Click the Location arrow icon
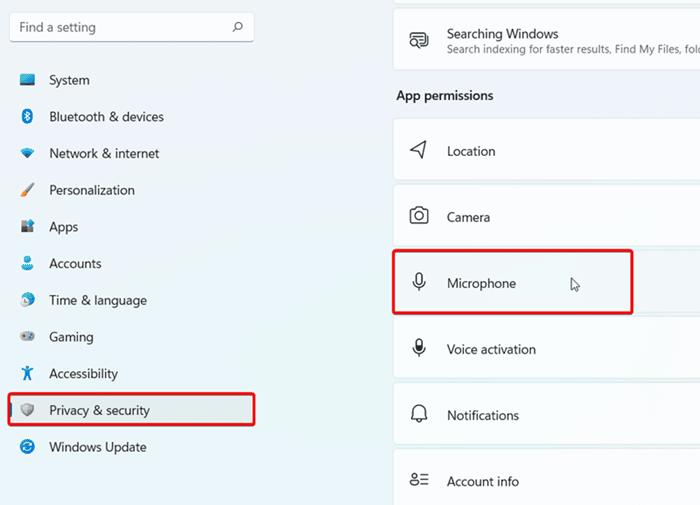The height and width of the screenshot is (505, 700). pyautogui.click(x=419, y=151)
